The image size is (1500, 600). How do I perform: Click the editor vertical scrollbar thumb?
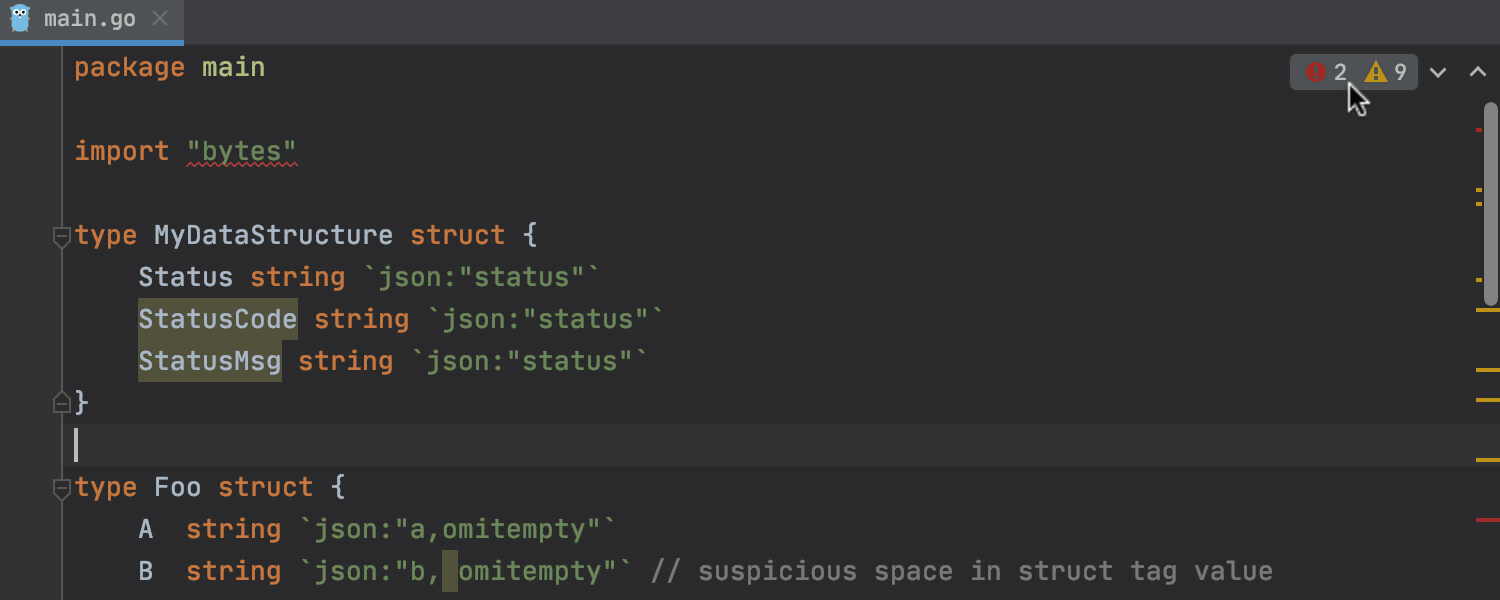tap(1490, 200)
